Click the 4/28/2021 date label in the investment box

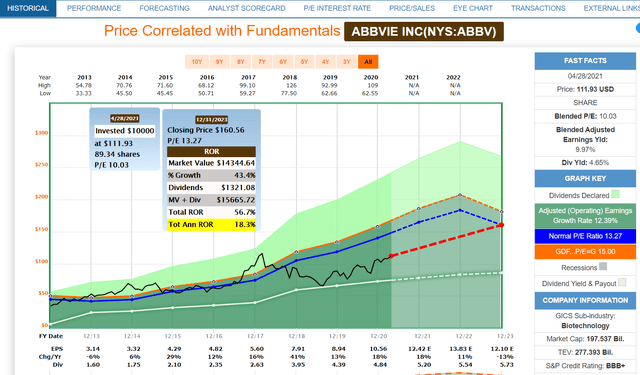124,118
